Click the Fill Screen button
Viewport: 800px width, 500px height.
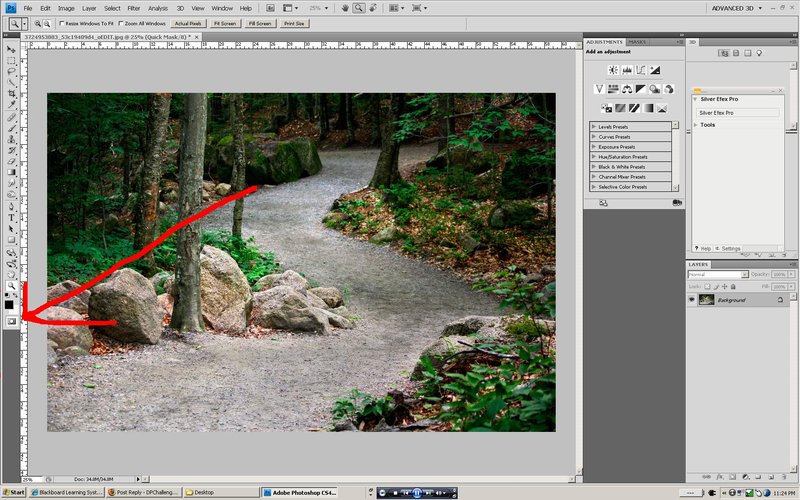pyautogui.click(x=260, y=23)
